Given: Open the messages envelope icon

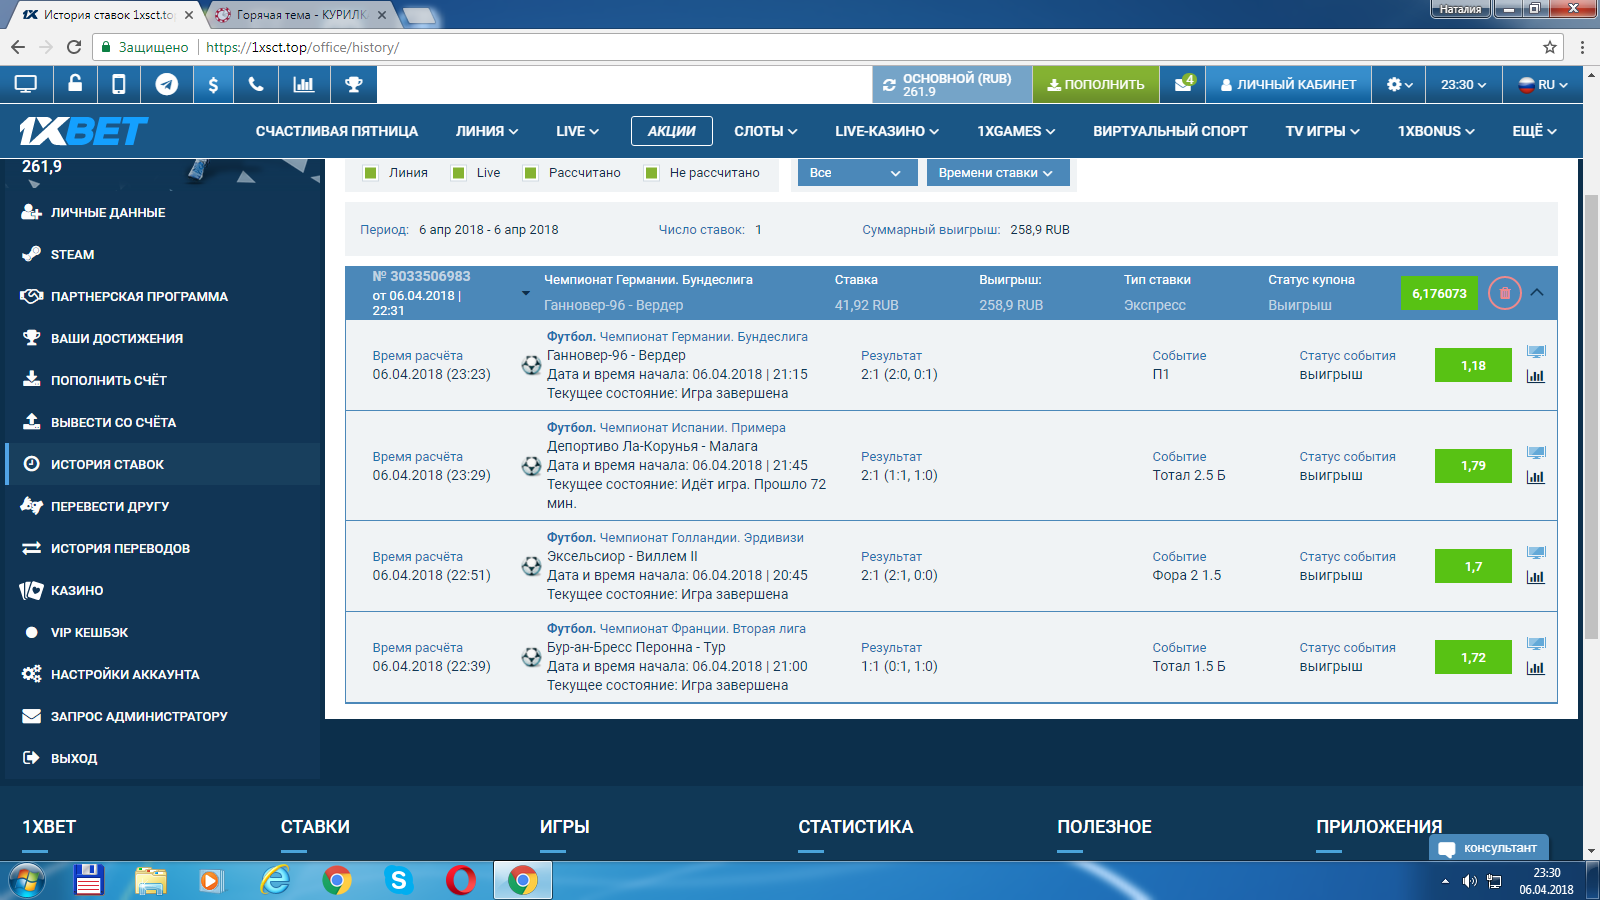Looking at the screenshot, I should [x=1183, y=84].
